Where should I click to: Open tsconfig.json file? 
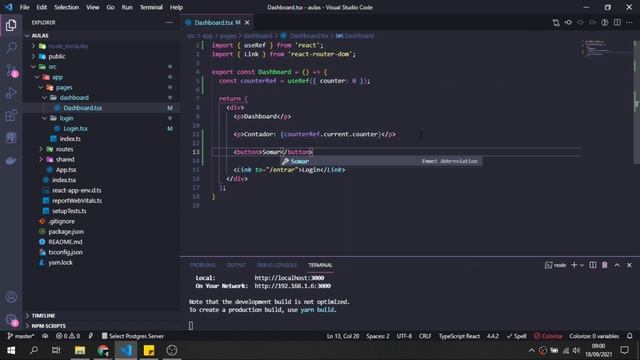(x=65, y=252)
